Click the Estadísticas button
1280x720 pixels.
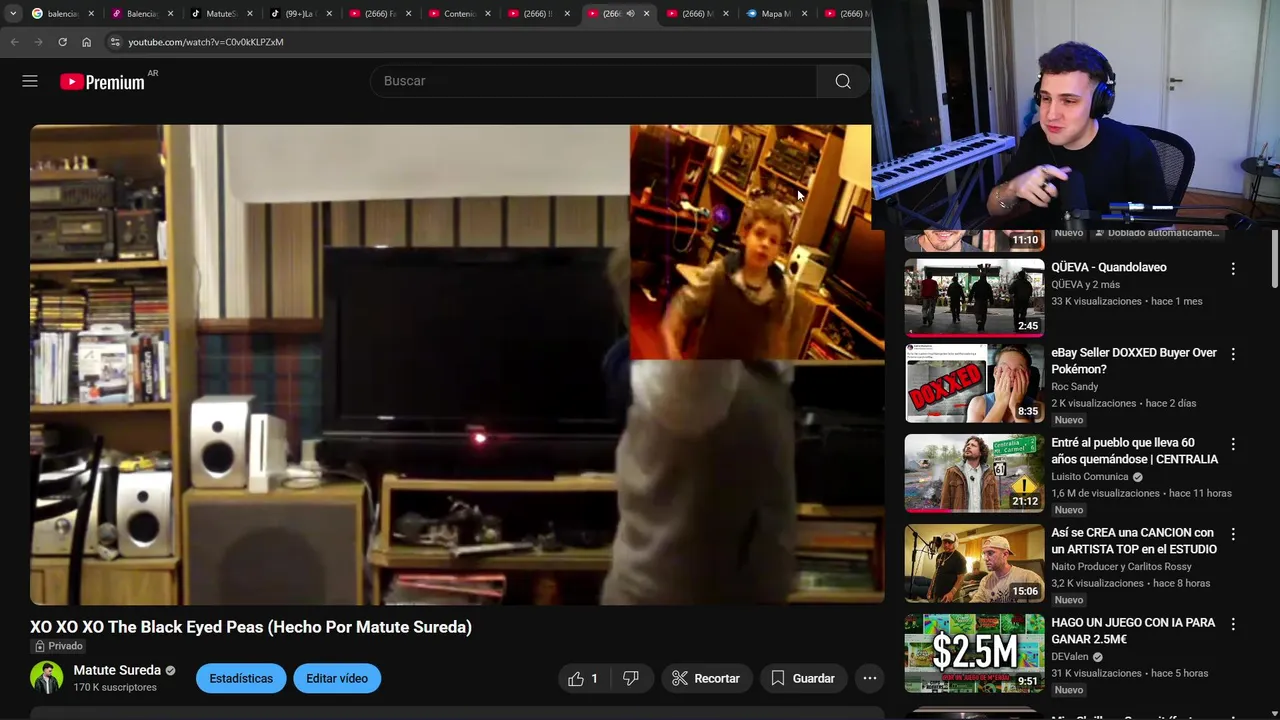click(240, 678)
